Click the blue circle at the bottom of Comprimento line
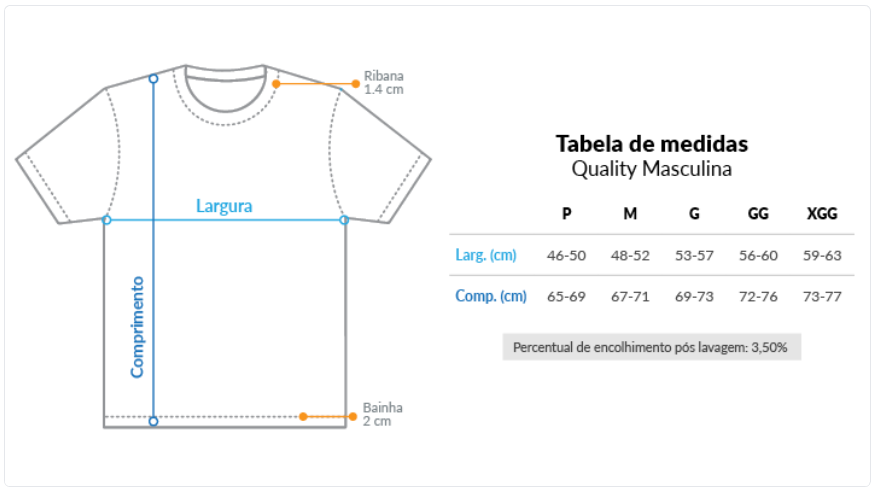The width and height of the screenshot is (875, 489). point(153,421)
